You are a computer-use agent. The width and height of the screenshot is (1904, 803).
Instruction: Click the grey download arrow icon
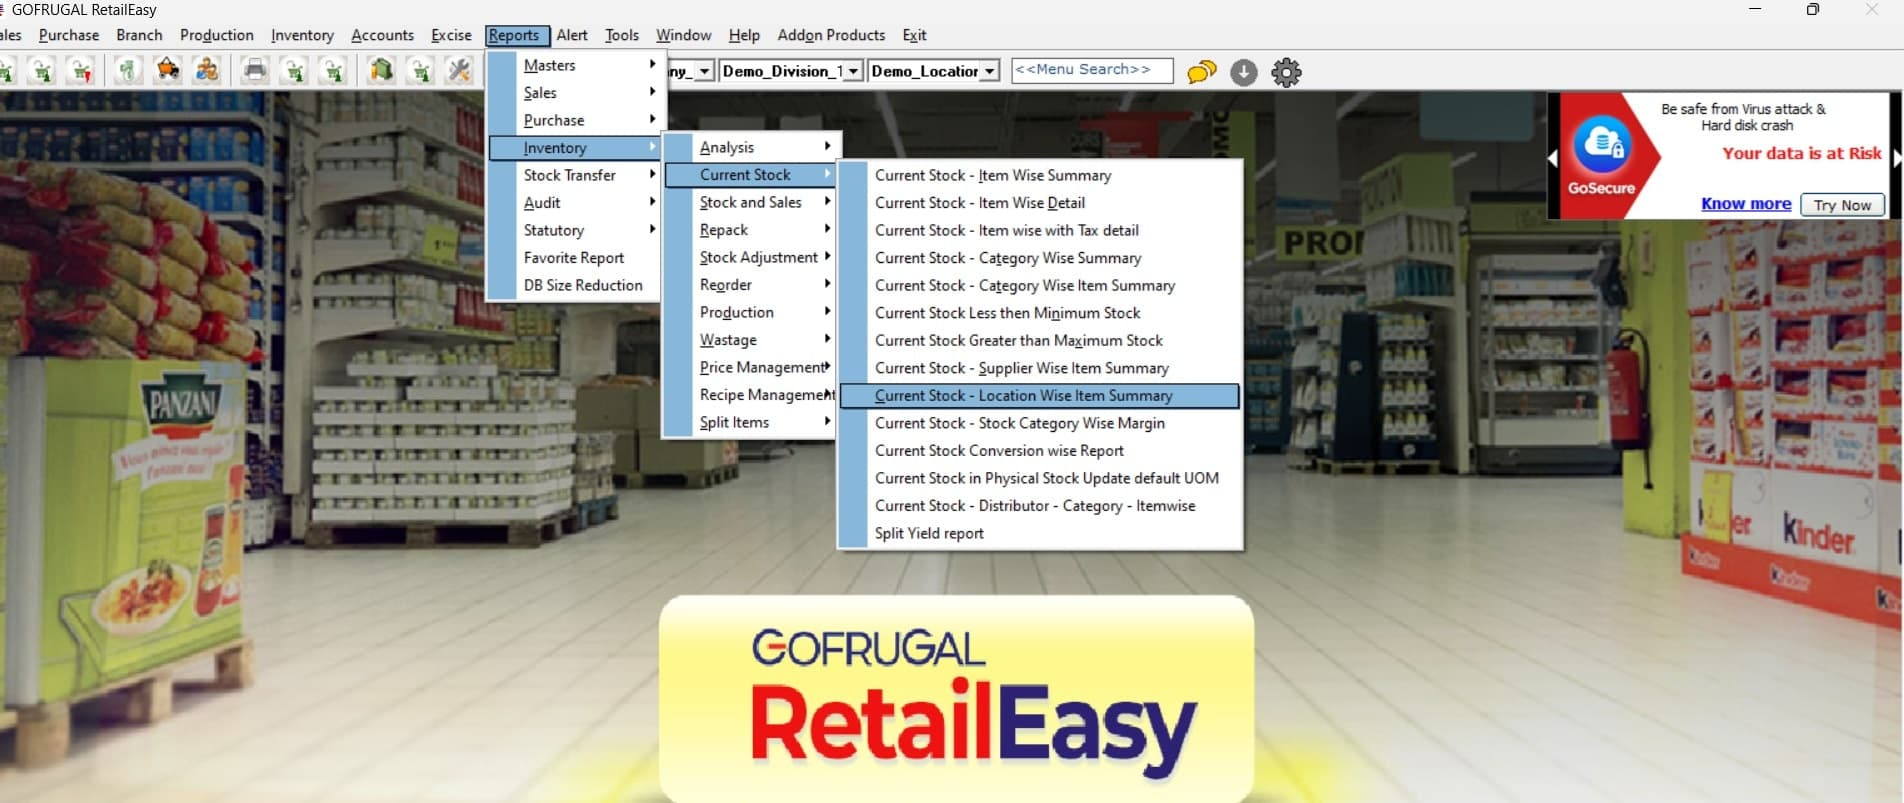pos(1243,72)
